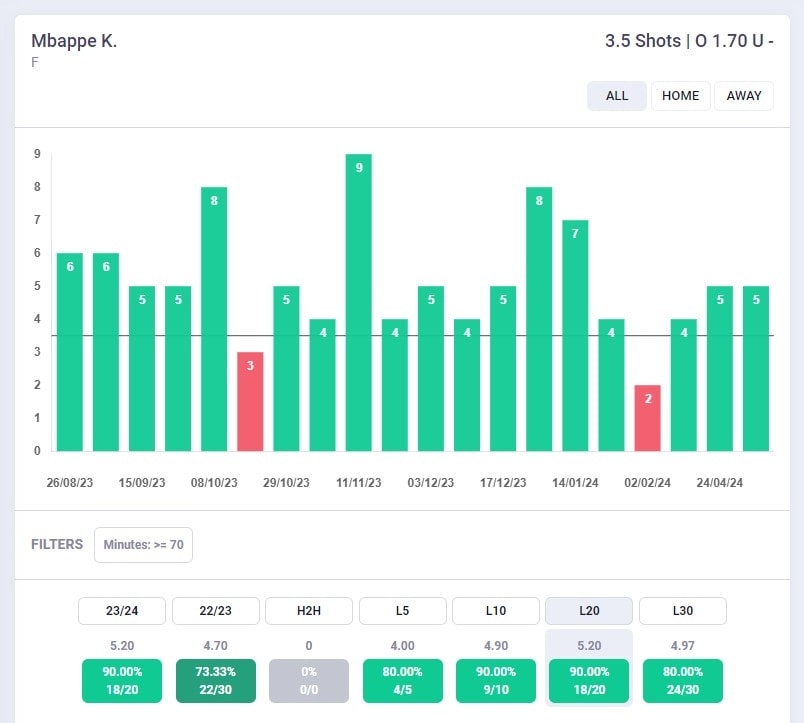Select the L5 tab
This screenshot has height=723, width=804.
click(403, 611)
